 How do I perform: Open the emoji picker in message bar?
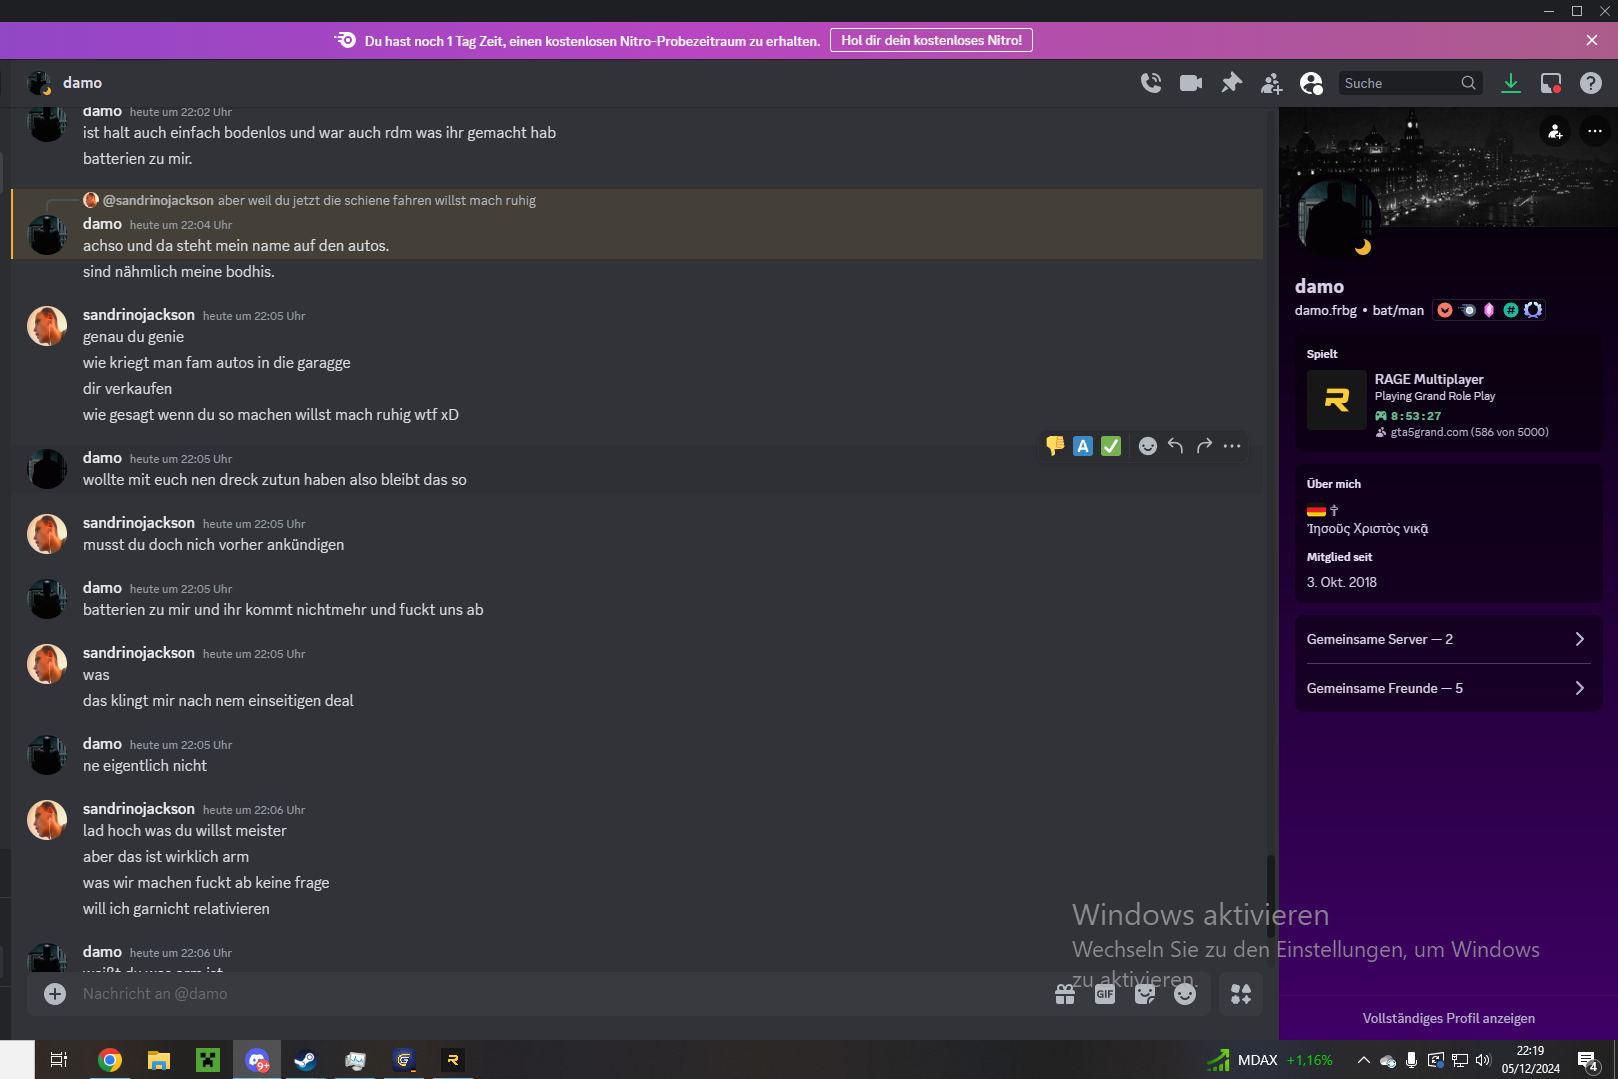(1185, 994)
